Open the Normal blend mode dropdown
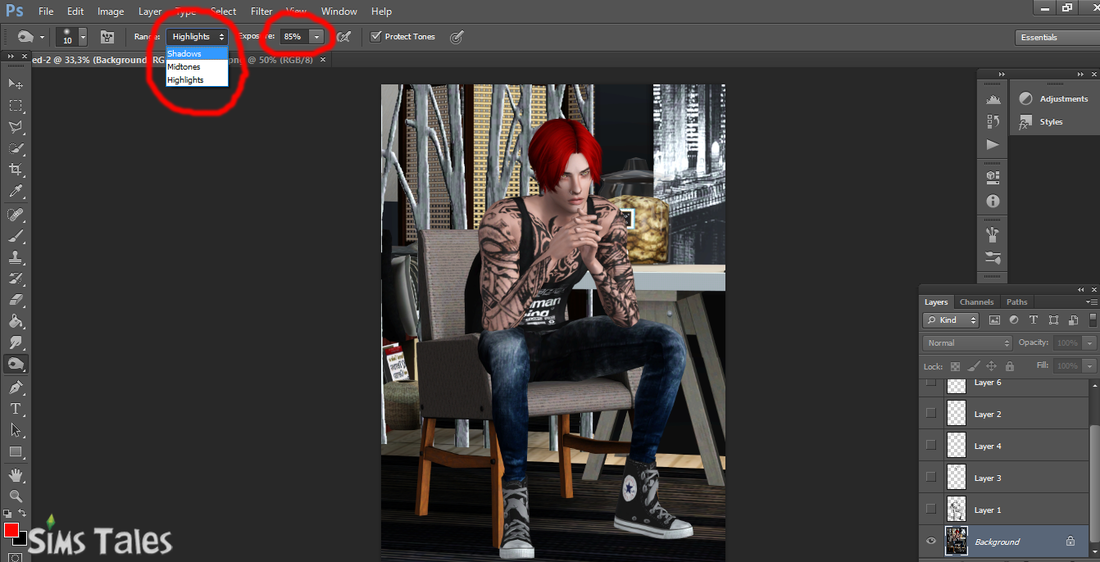 tap(968, 343)
